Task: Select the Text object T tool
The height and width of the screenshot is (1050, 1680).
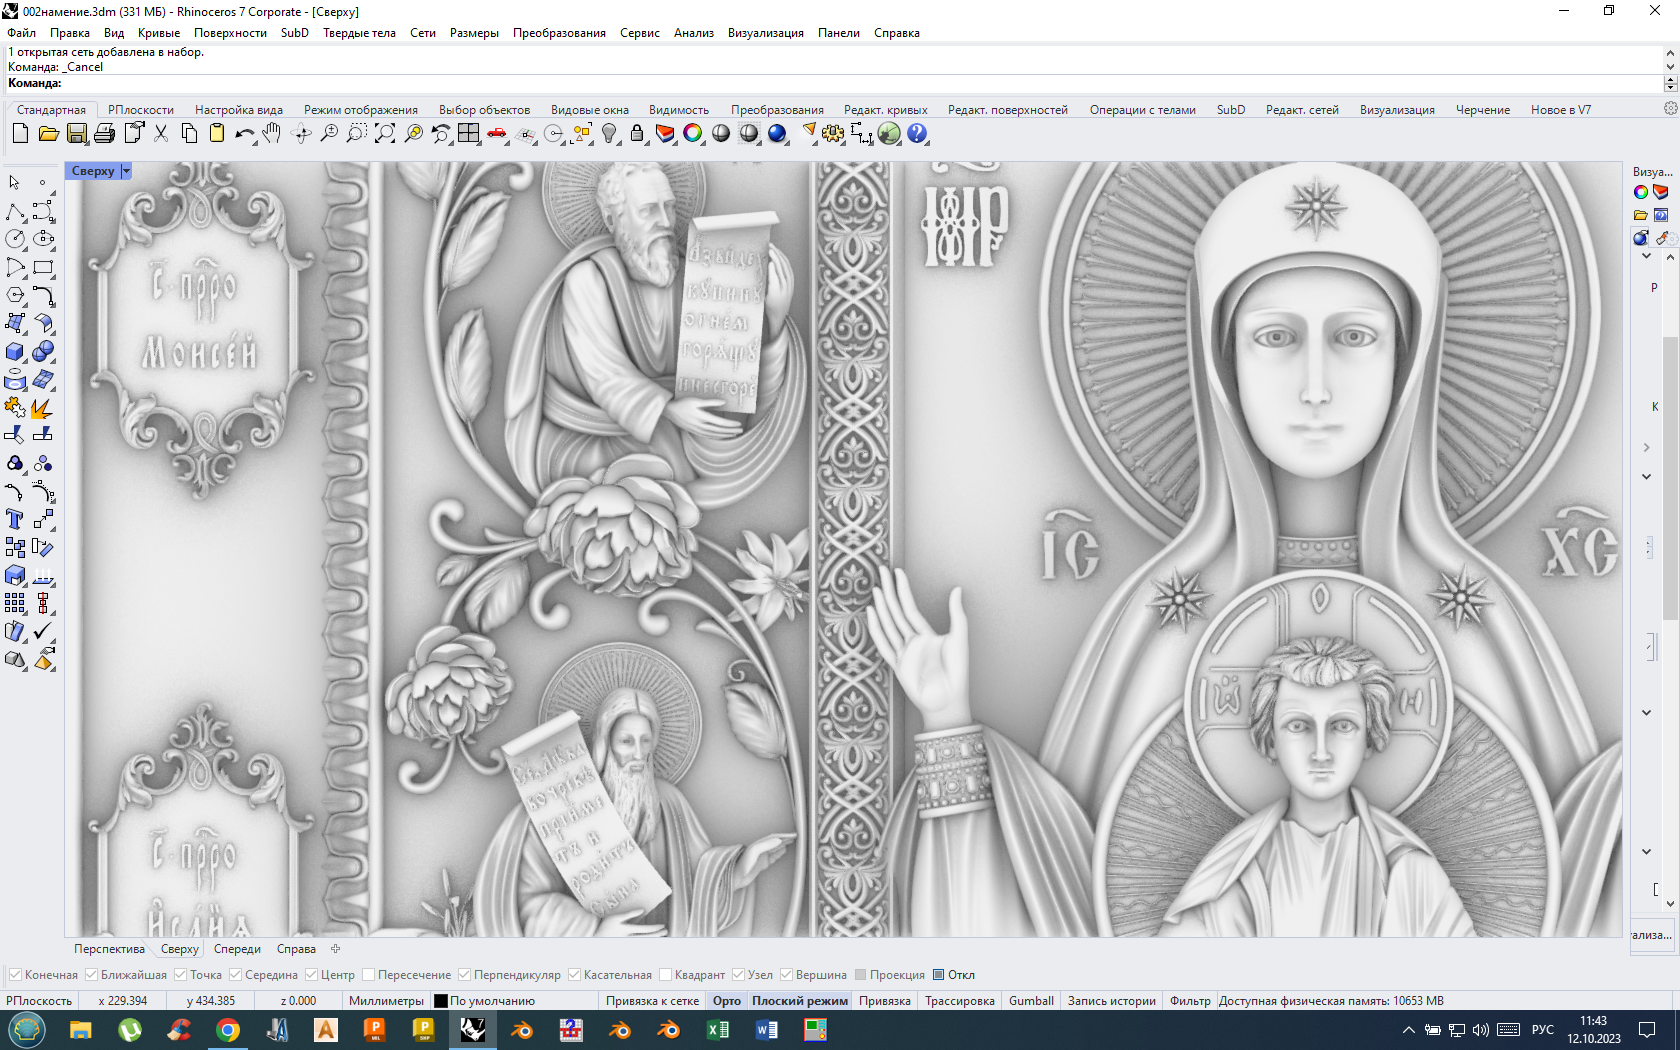Action: pos(15,519)
